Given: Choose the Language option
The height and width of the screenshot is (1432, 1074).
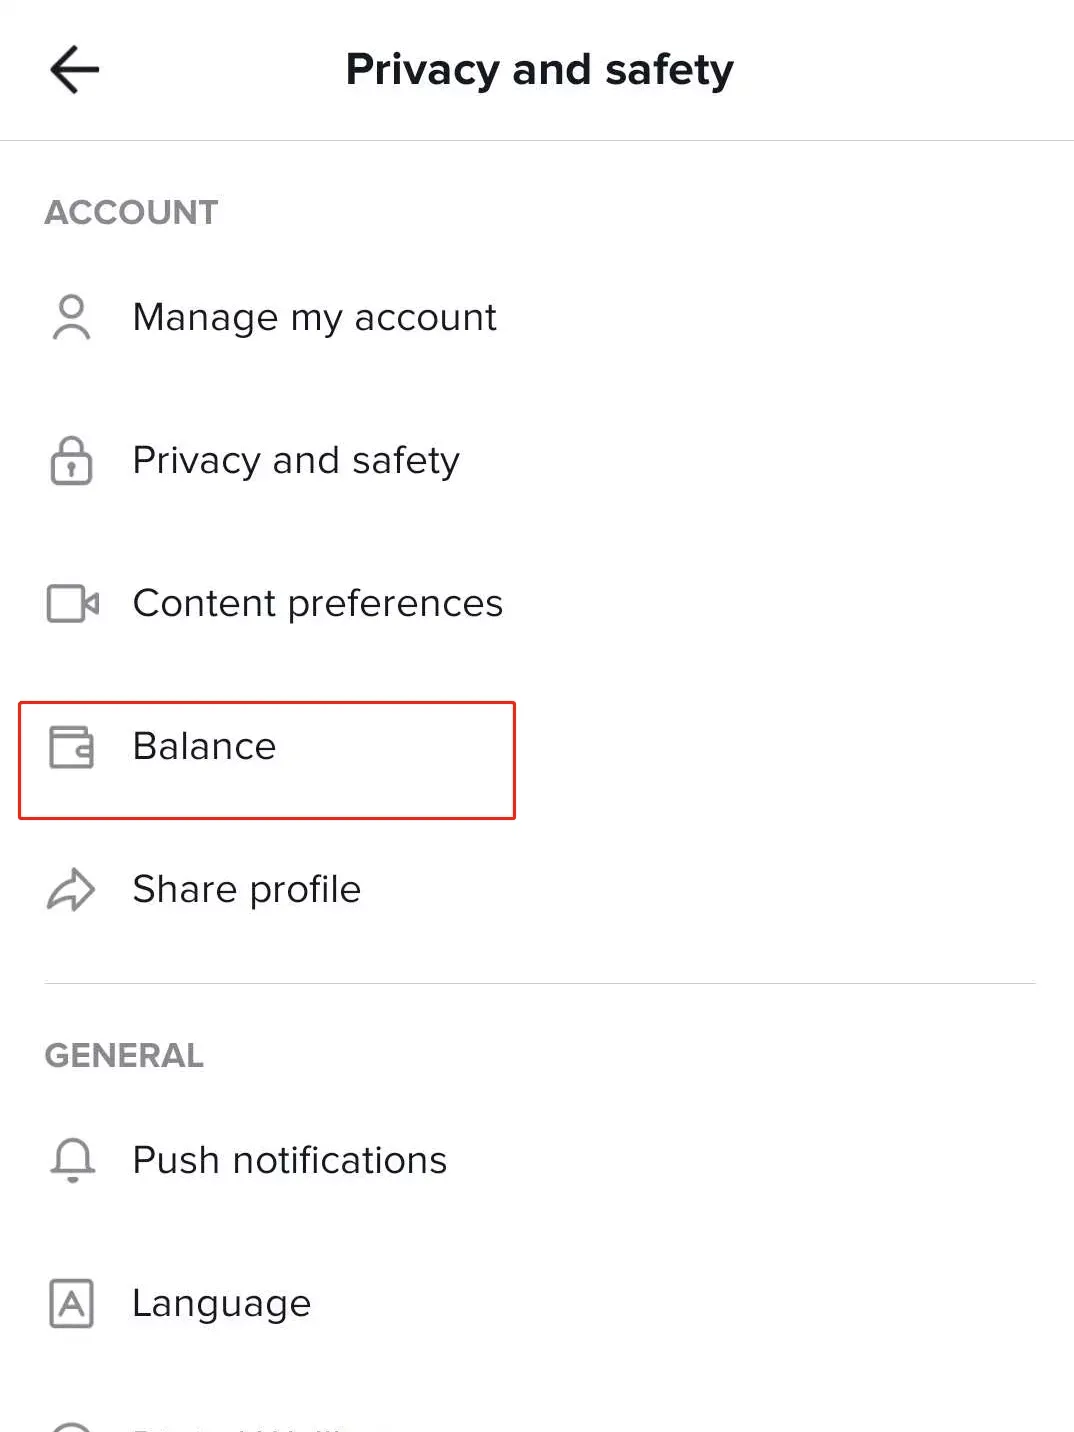Looking at the screenshot, I should (x=221, y=1304).
